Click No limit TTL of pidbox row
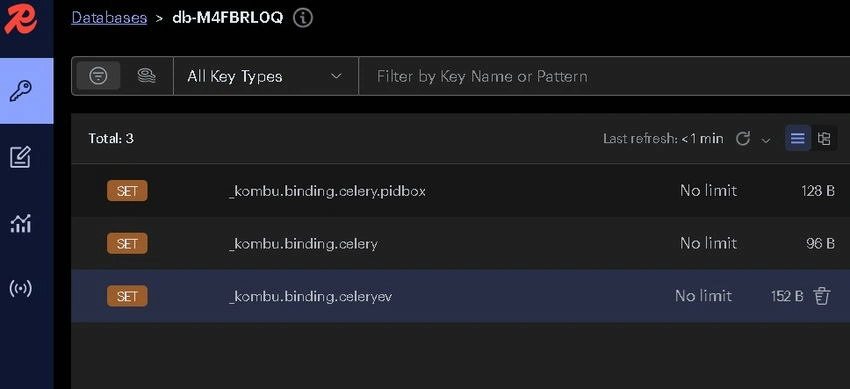The width and height of the screenshot is (850, 389). click(x=709, y=191)
